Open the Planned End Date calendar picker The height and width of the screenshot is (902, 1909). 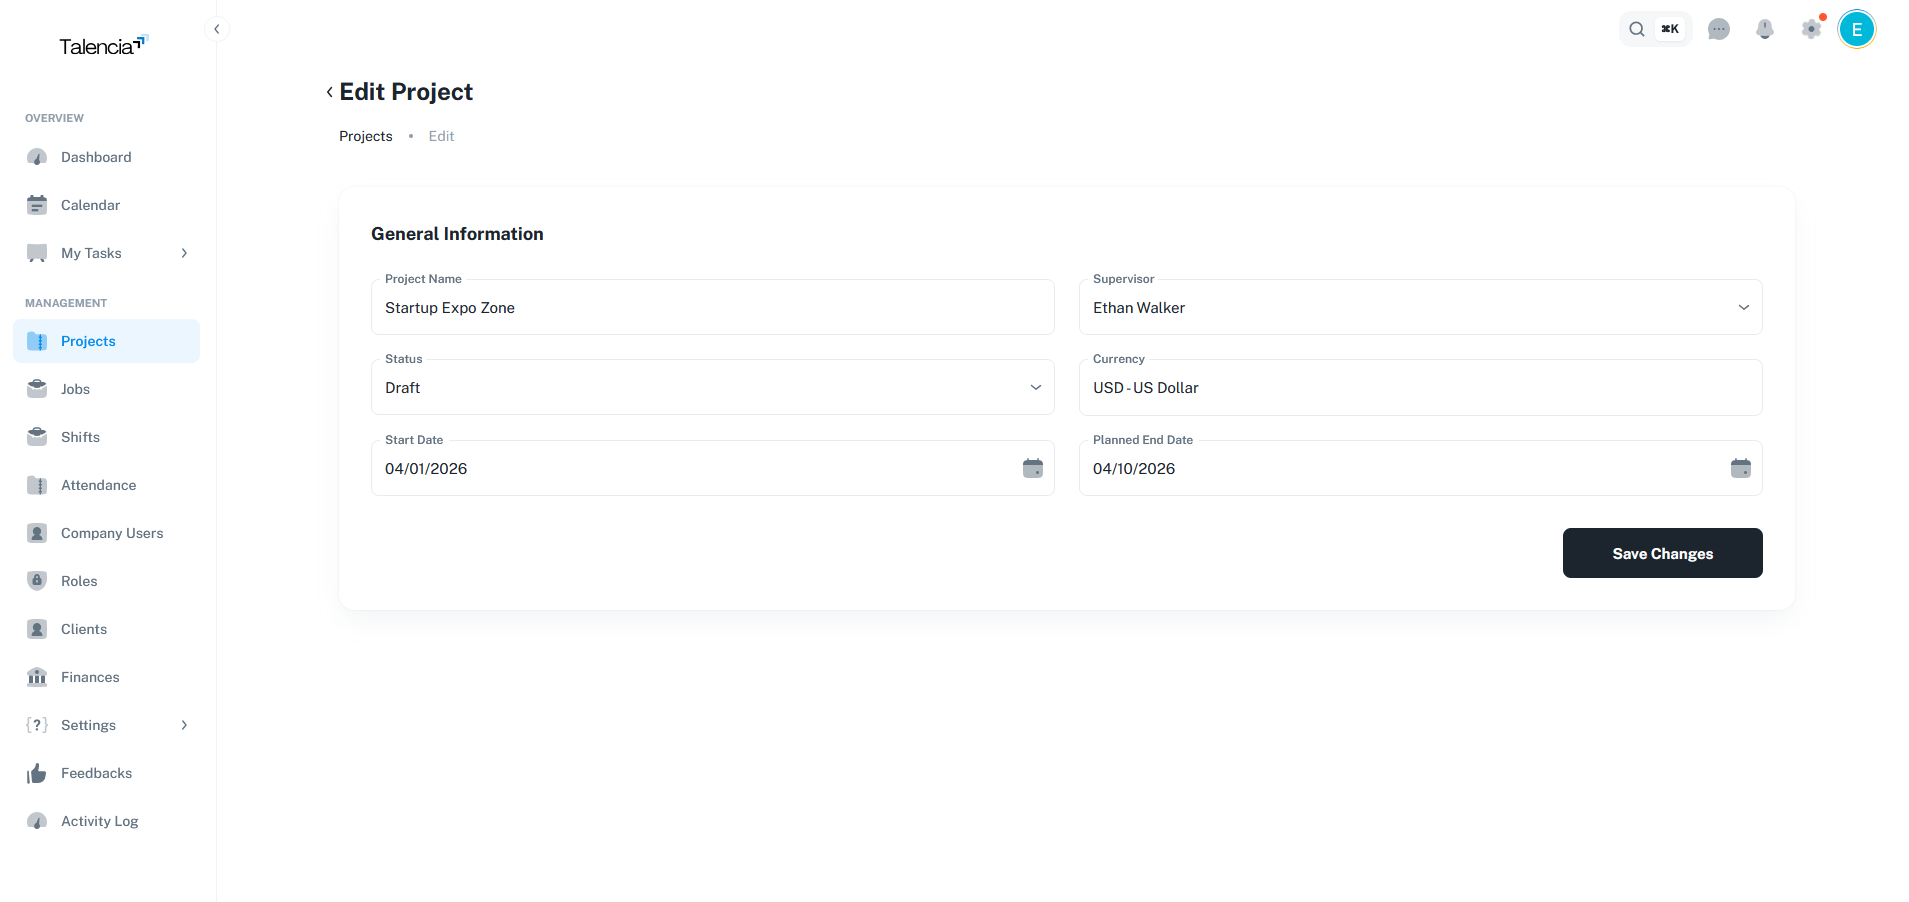click(1740, 468)
